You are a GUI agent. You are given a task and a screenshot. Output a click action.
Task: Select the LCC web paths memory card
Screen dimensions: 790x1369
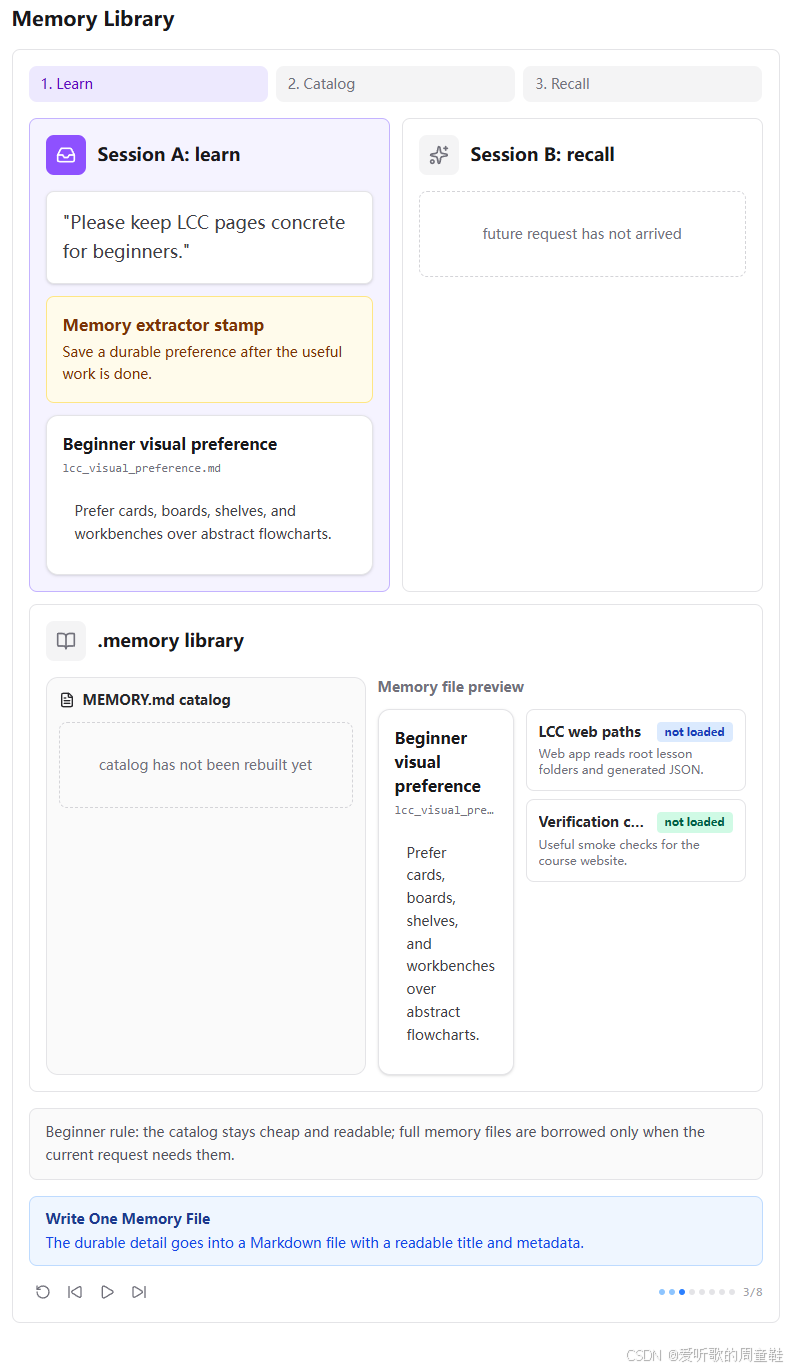(636, 750)
